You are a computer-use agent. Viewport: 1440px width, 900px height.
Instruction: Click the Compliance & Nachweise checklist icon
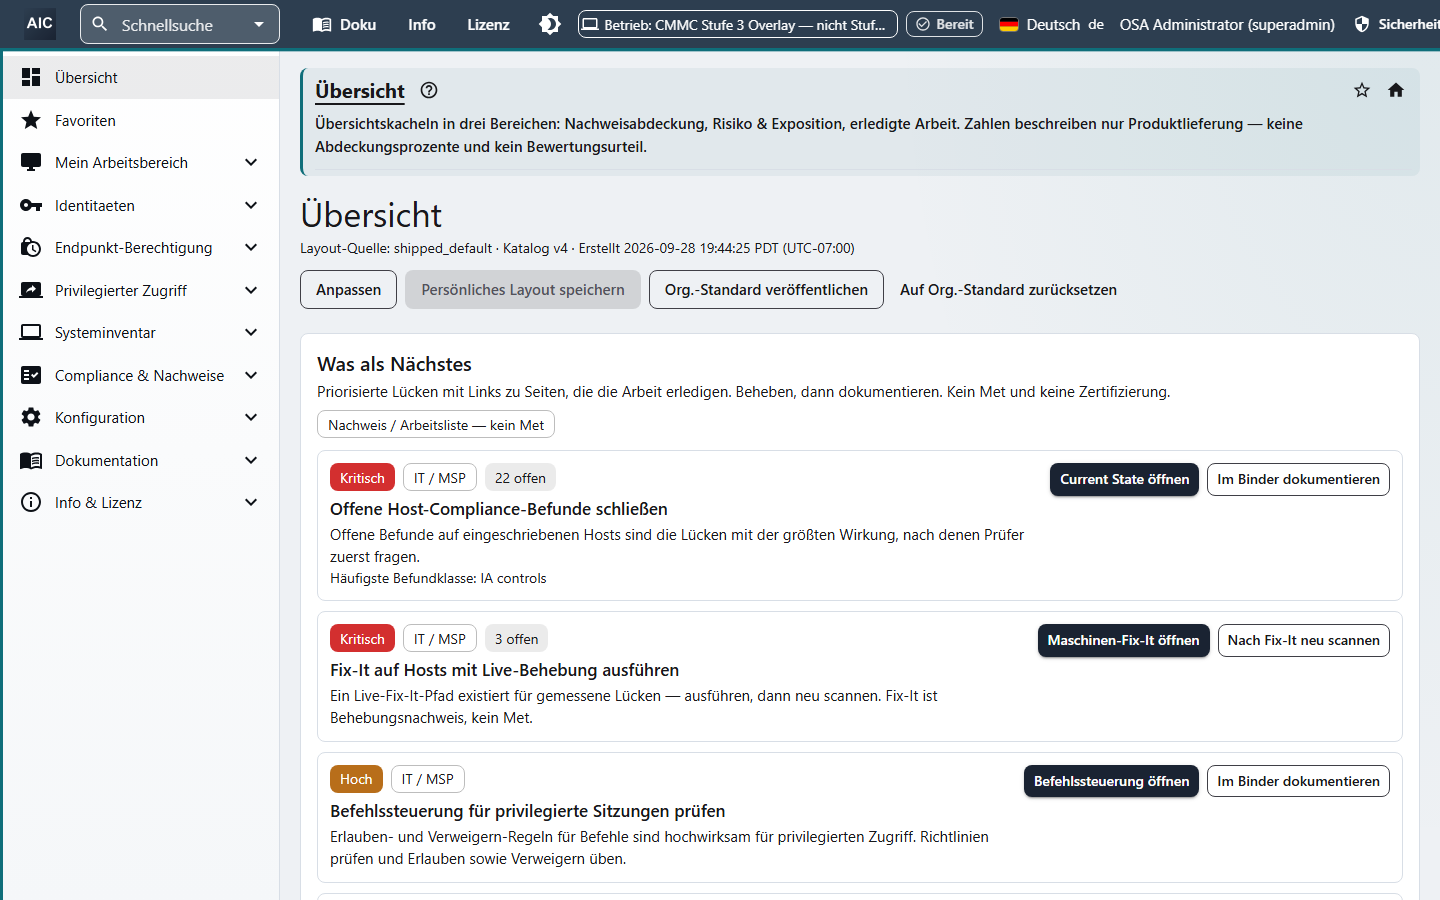point(31,375)
